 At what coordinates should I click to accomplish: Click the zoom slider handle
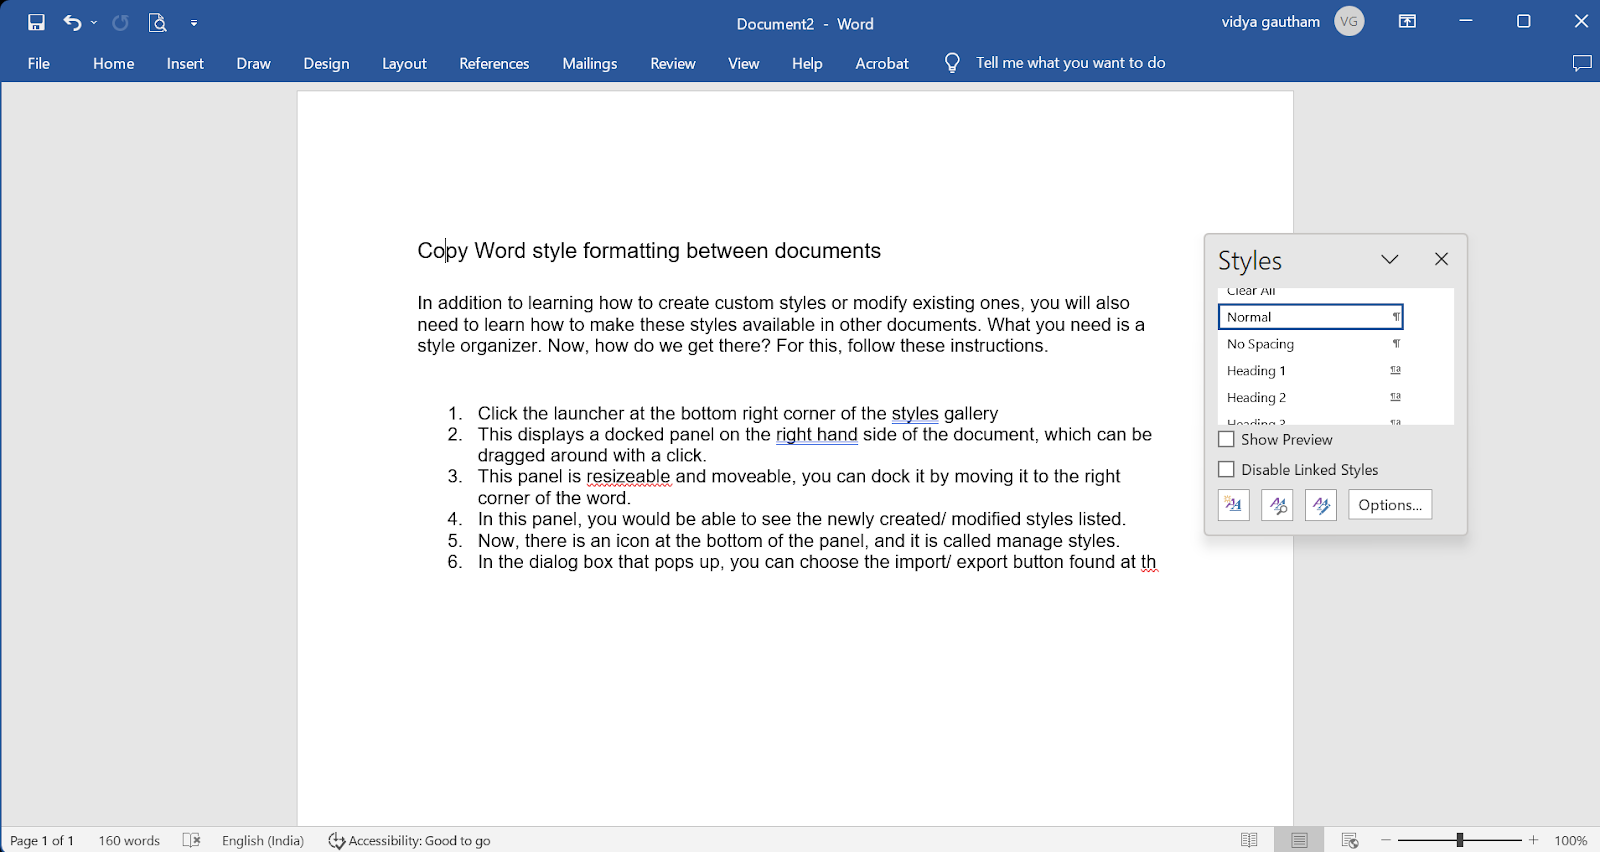[1460, 840]
